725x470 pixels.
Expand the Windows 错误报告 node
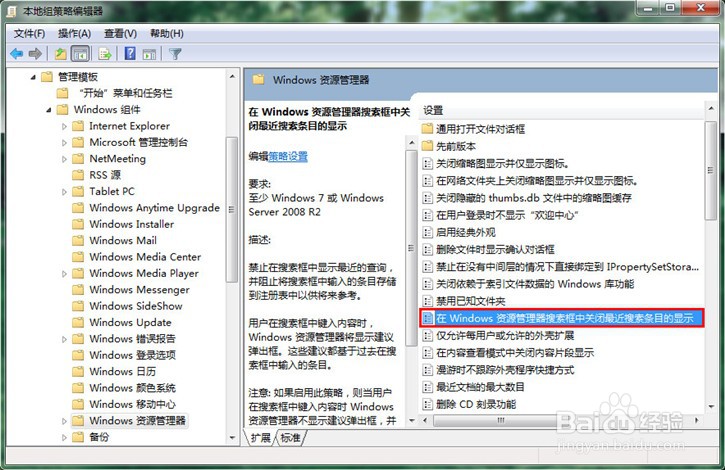coord(64,339)
